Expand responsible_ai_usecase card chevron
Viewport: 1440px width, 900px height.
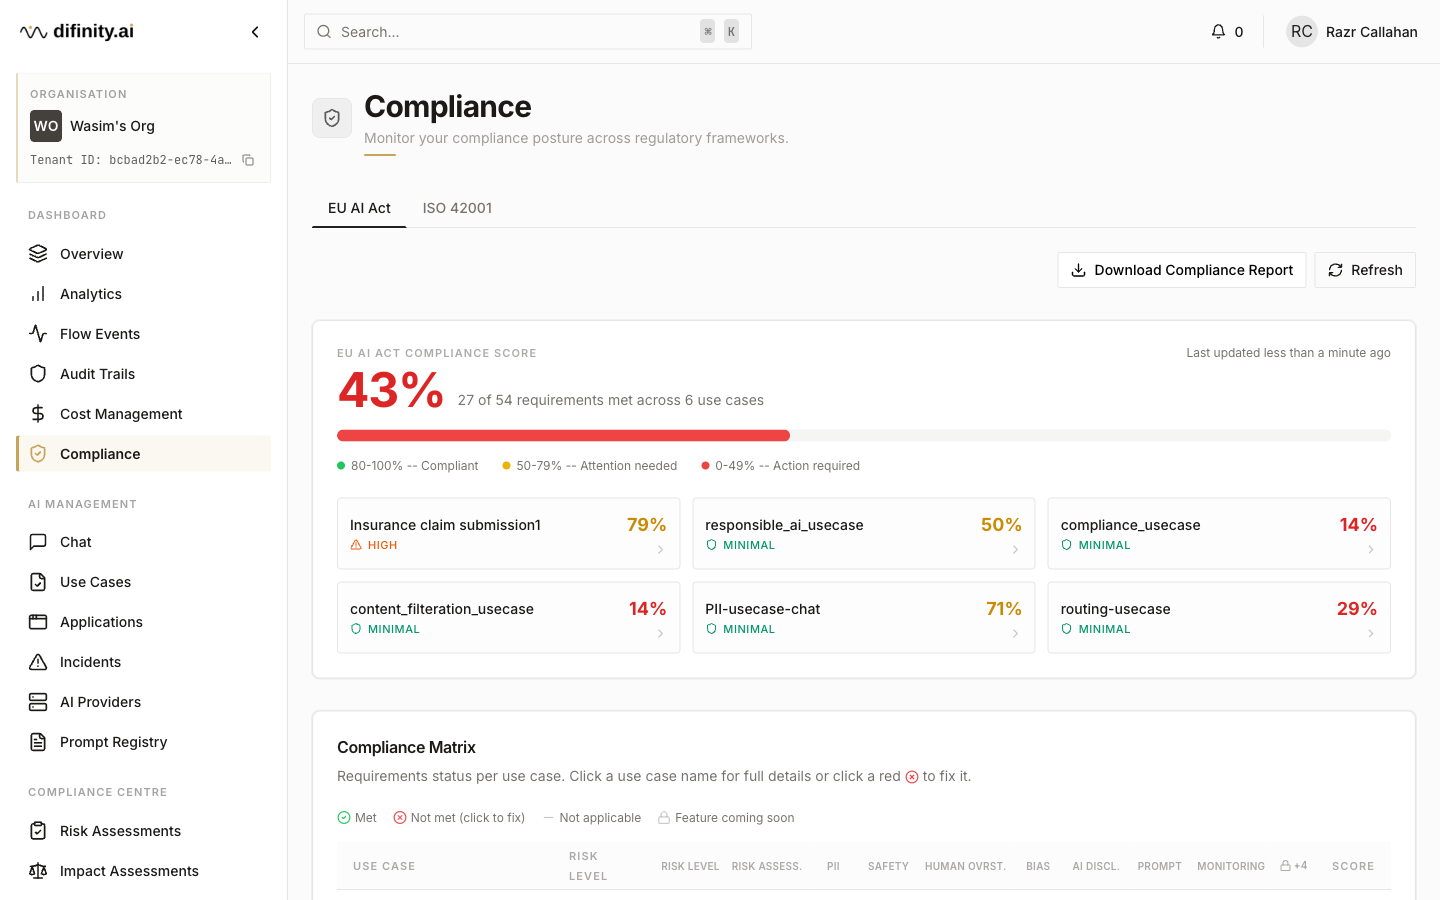point(1015,550)
